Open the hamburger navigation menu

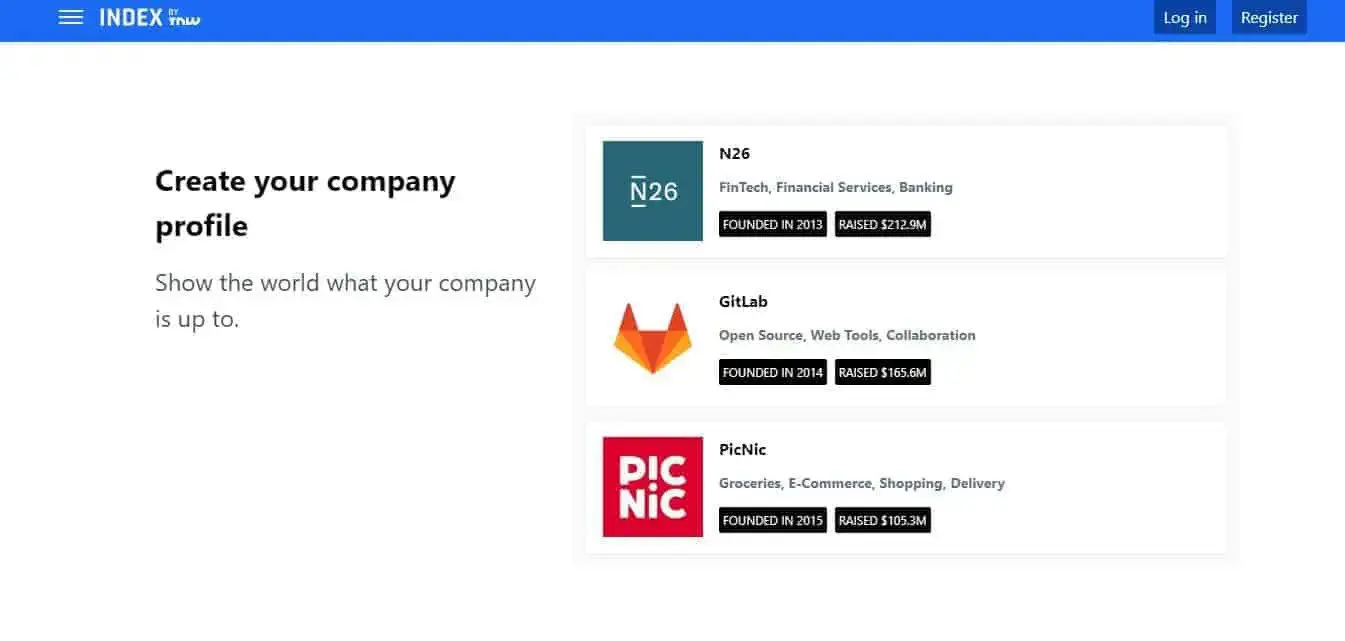[x=70, y=17]
